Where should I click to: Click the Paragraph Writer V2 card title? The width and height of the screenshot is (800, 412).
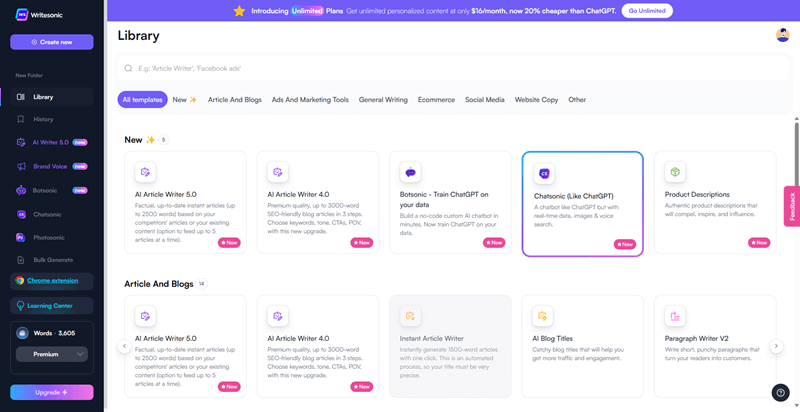(696, 338)
